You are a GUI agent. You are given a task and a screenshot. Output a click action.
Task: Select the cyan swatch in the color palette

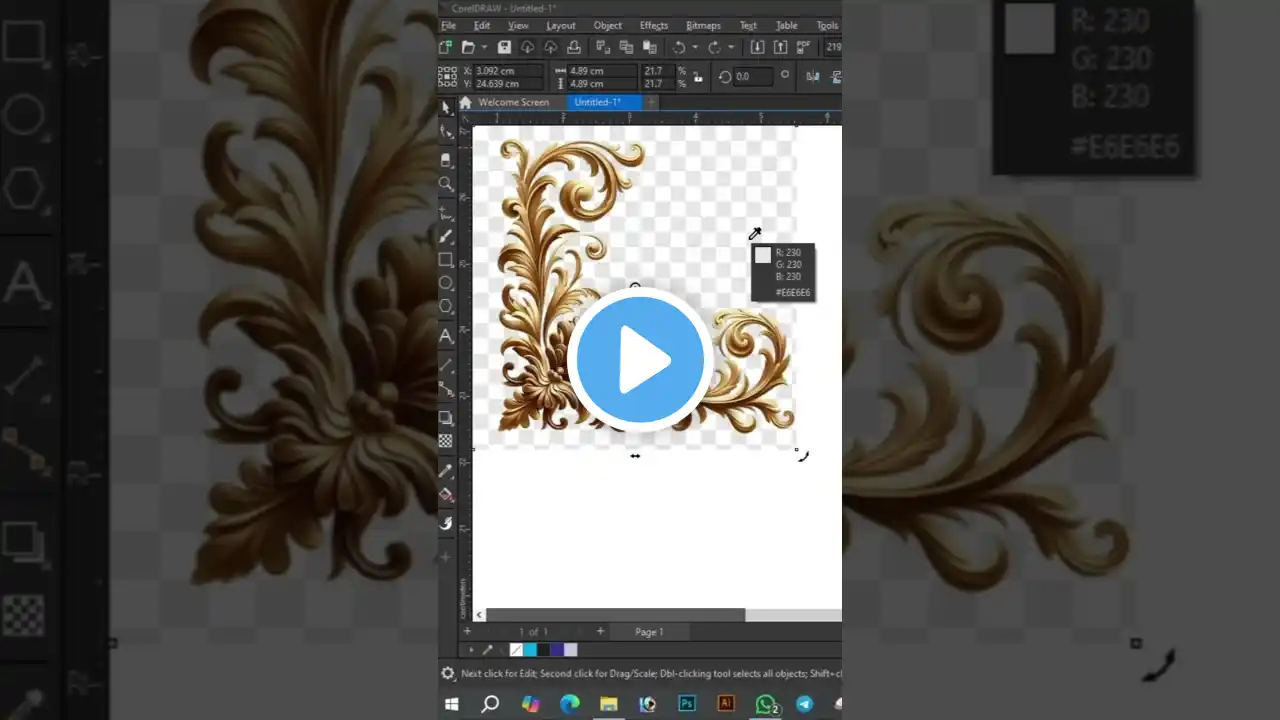(530, 650)
